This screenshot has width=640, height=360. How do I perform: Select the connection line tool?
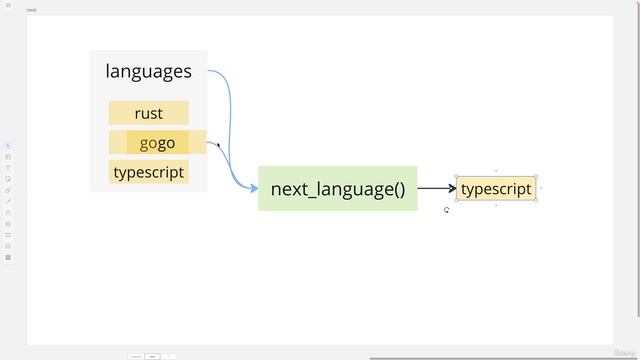(x=8, y=201)
